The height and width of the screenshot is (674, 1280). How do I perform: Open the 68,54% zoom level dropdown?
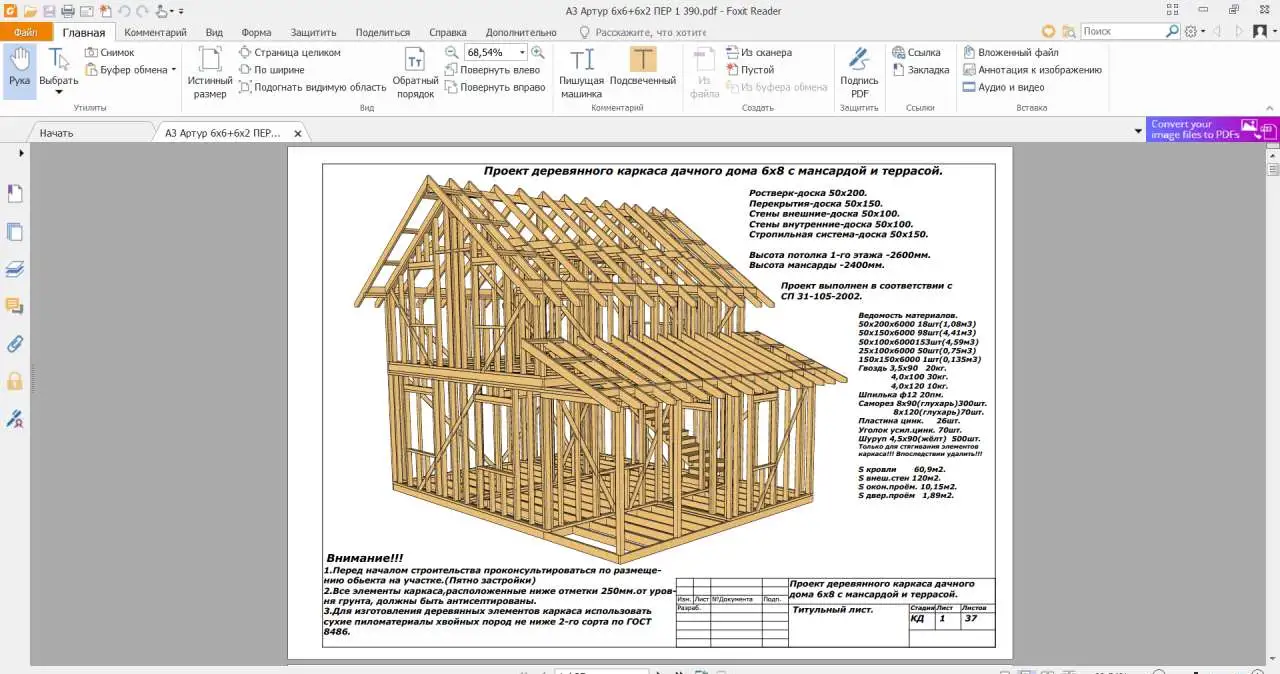[522, 52]
